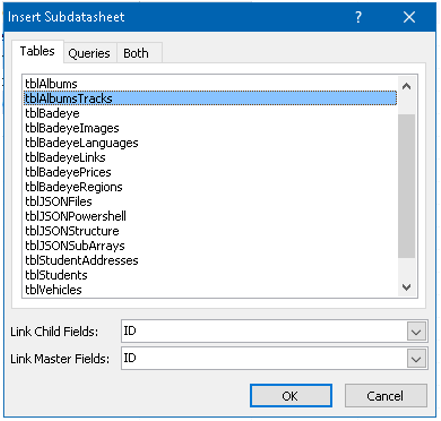The image size is (441, 421).
Task: Open the Link Master Fields dropdown arrow
Action: [416, 359]
